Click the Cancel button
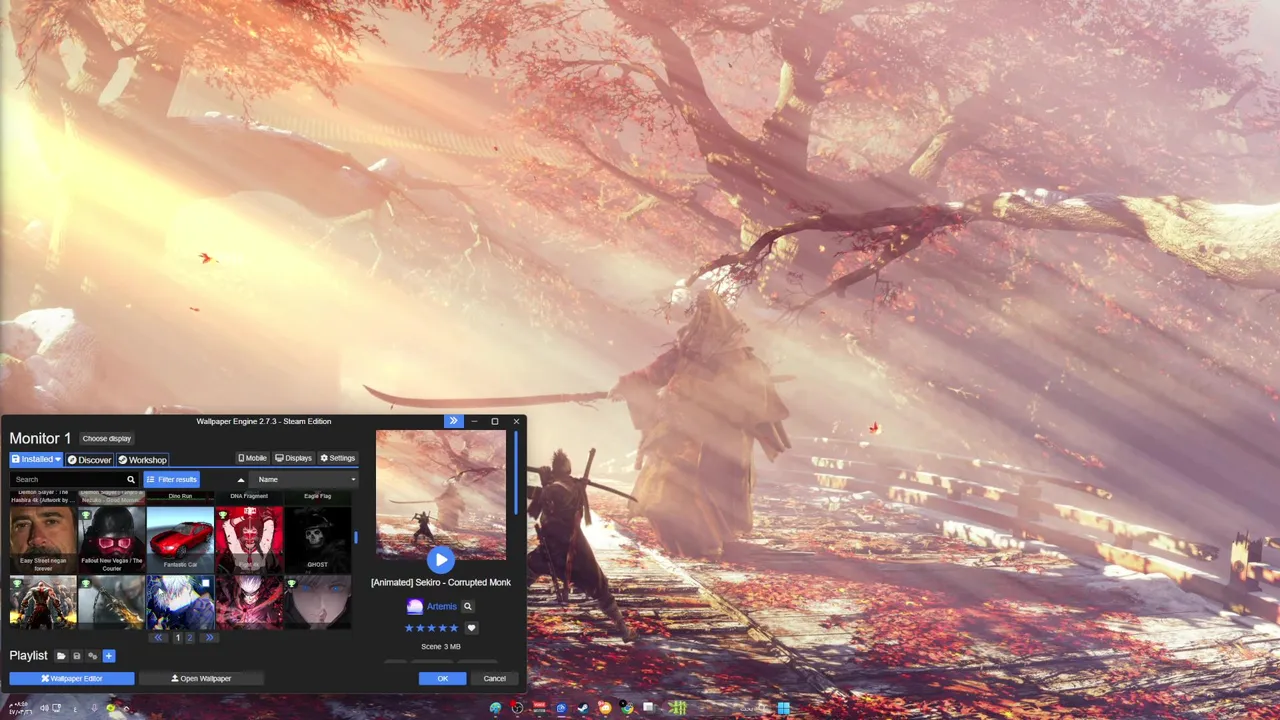The width and height of the screenshot is (1280, 720). click(495, 678)
